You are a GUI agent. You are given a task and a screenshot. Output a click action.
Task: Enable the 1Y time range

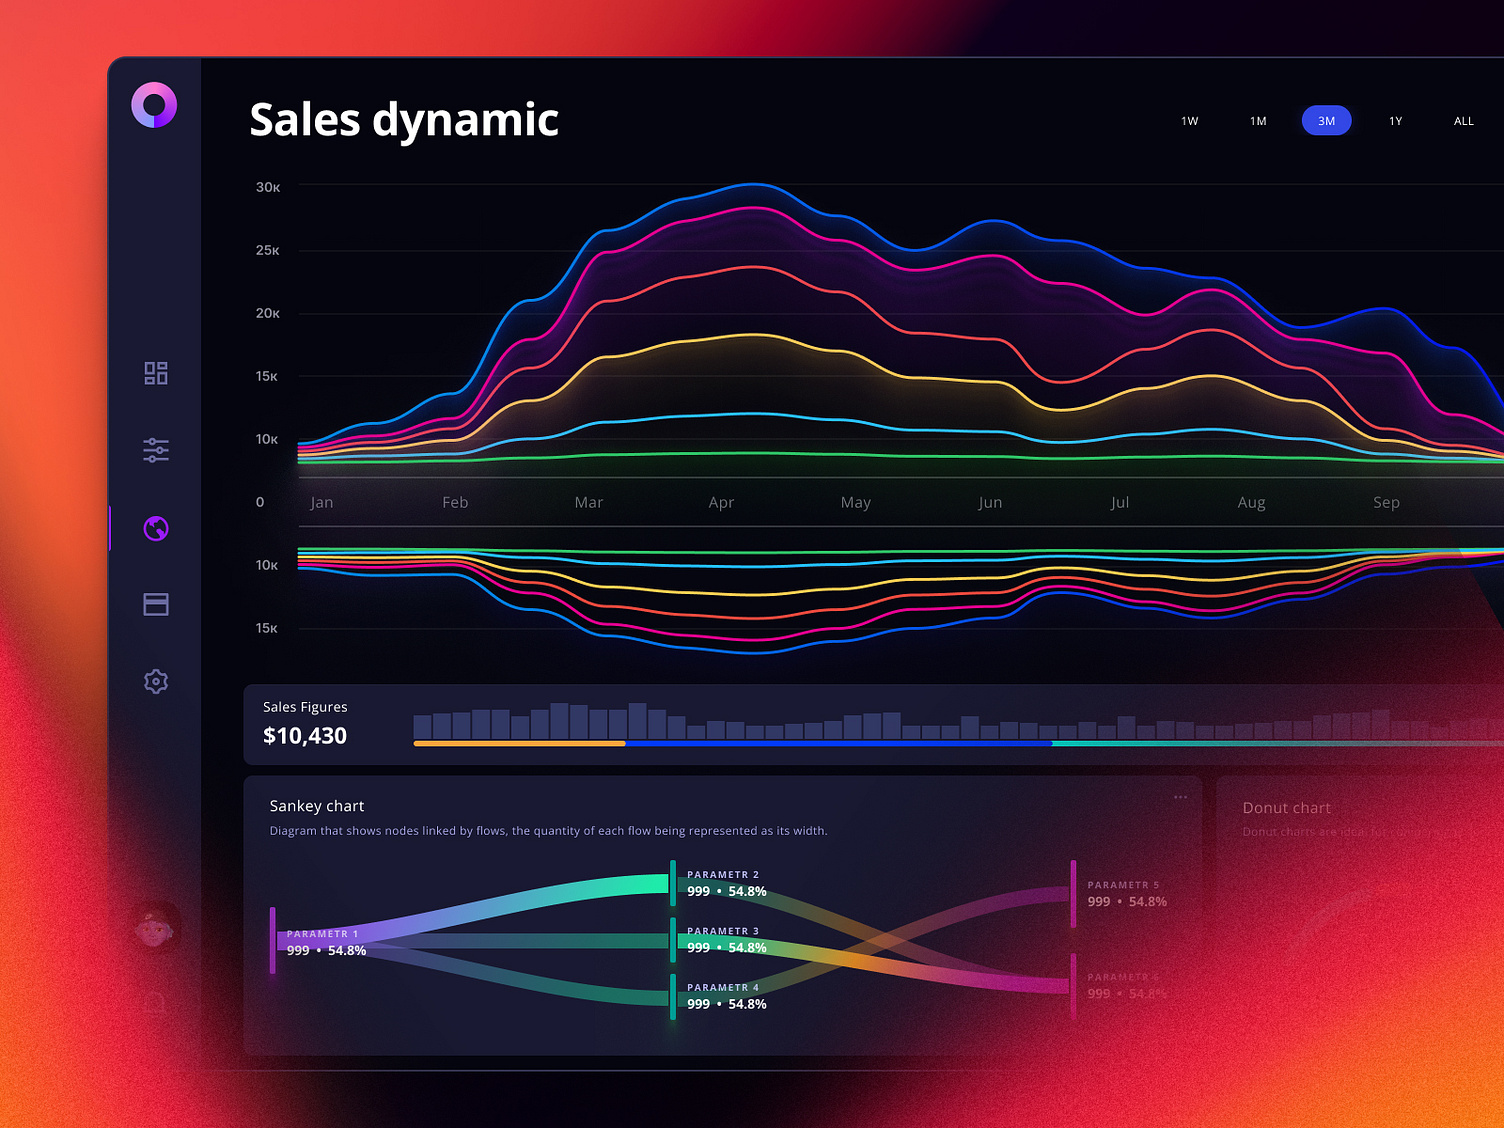1395,120
